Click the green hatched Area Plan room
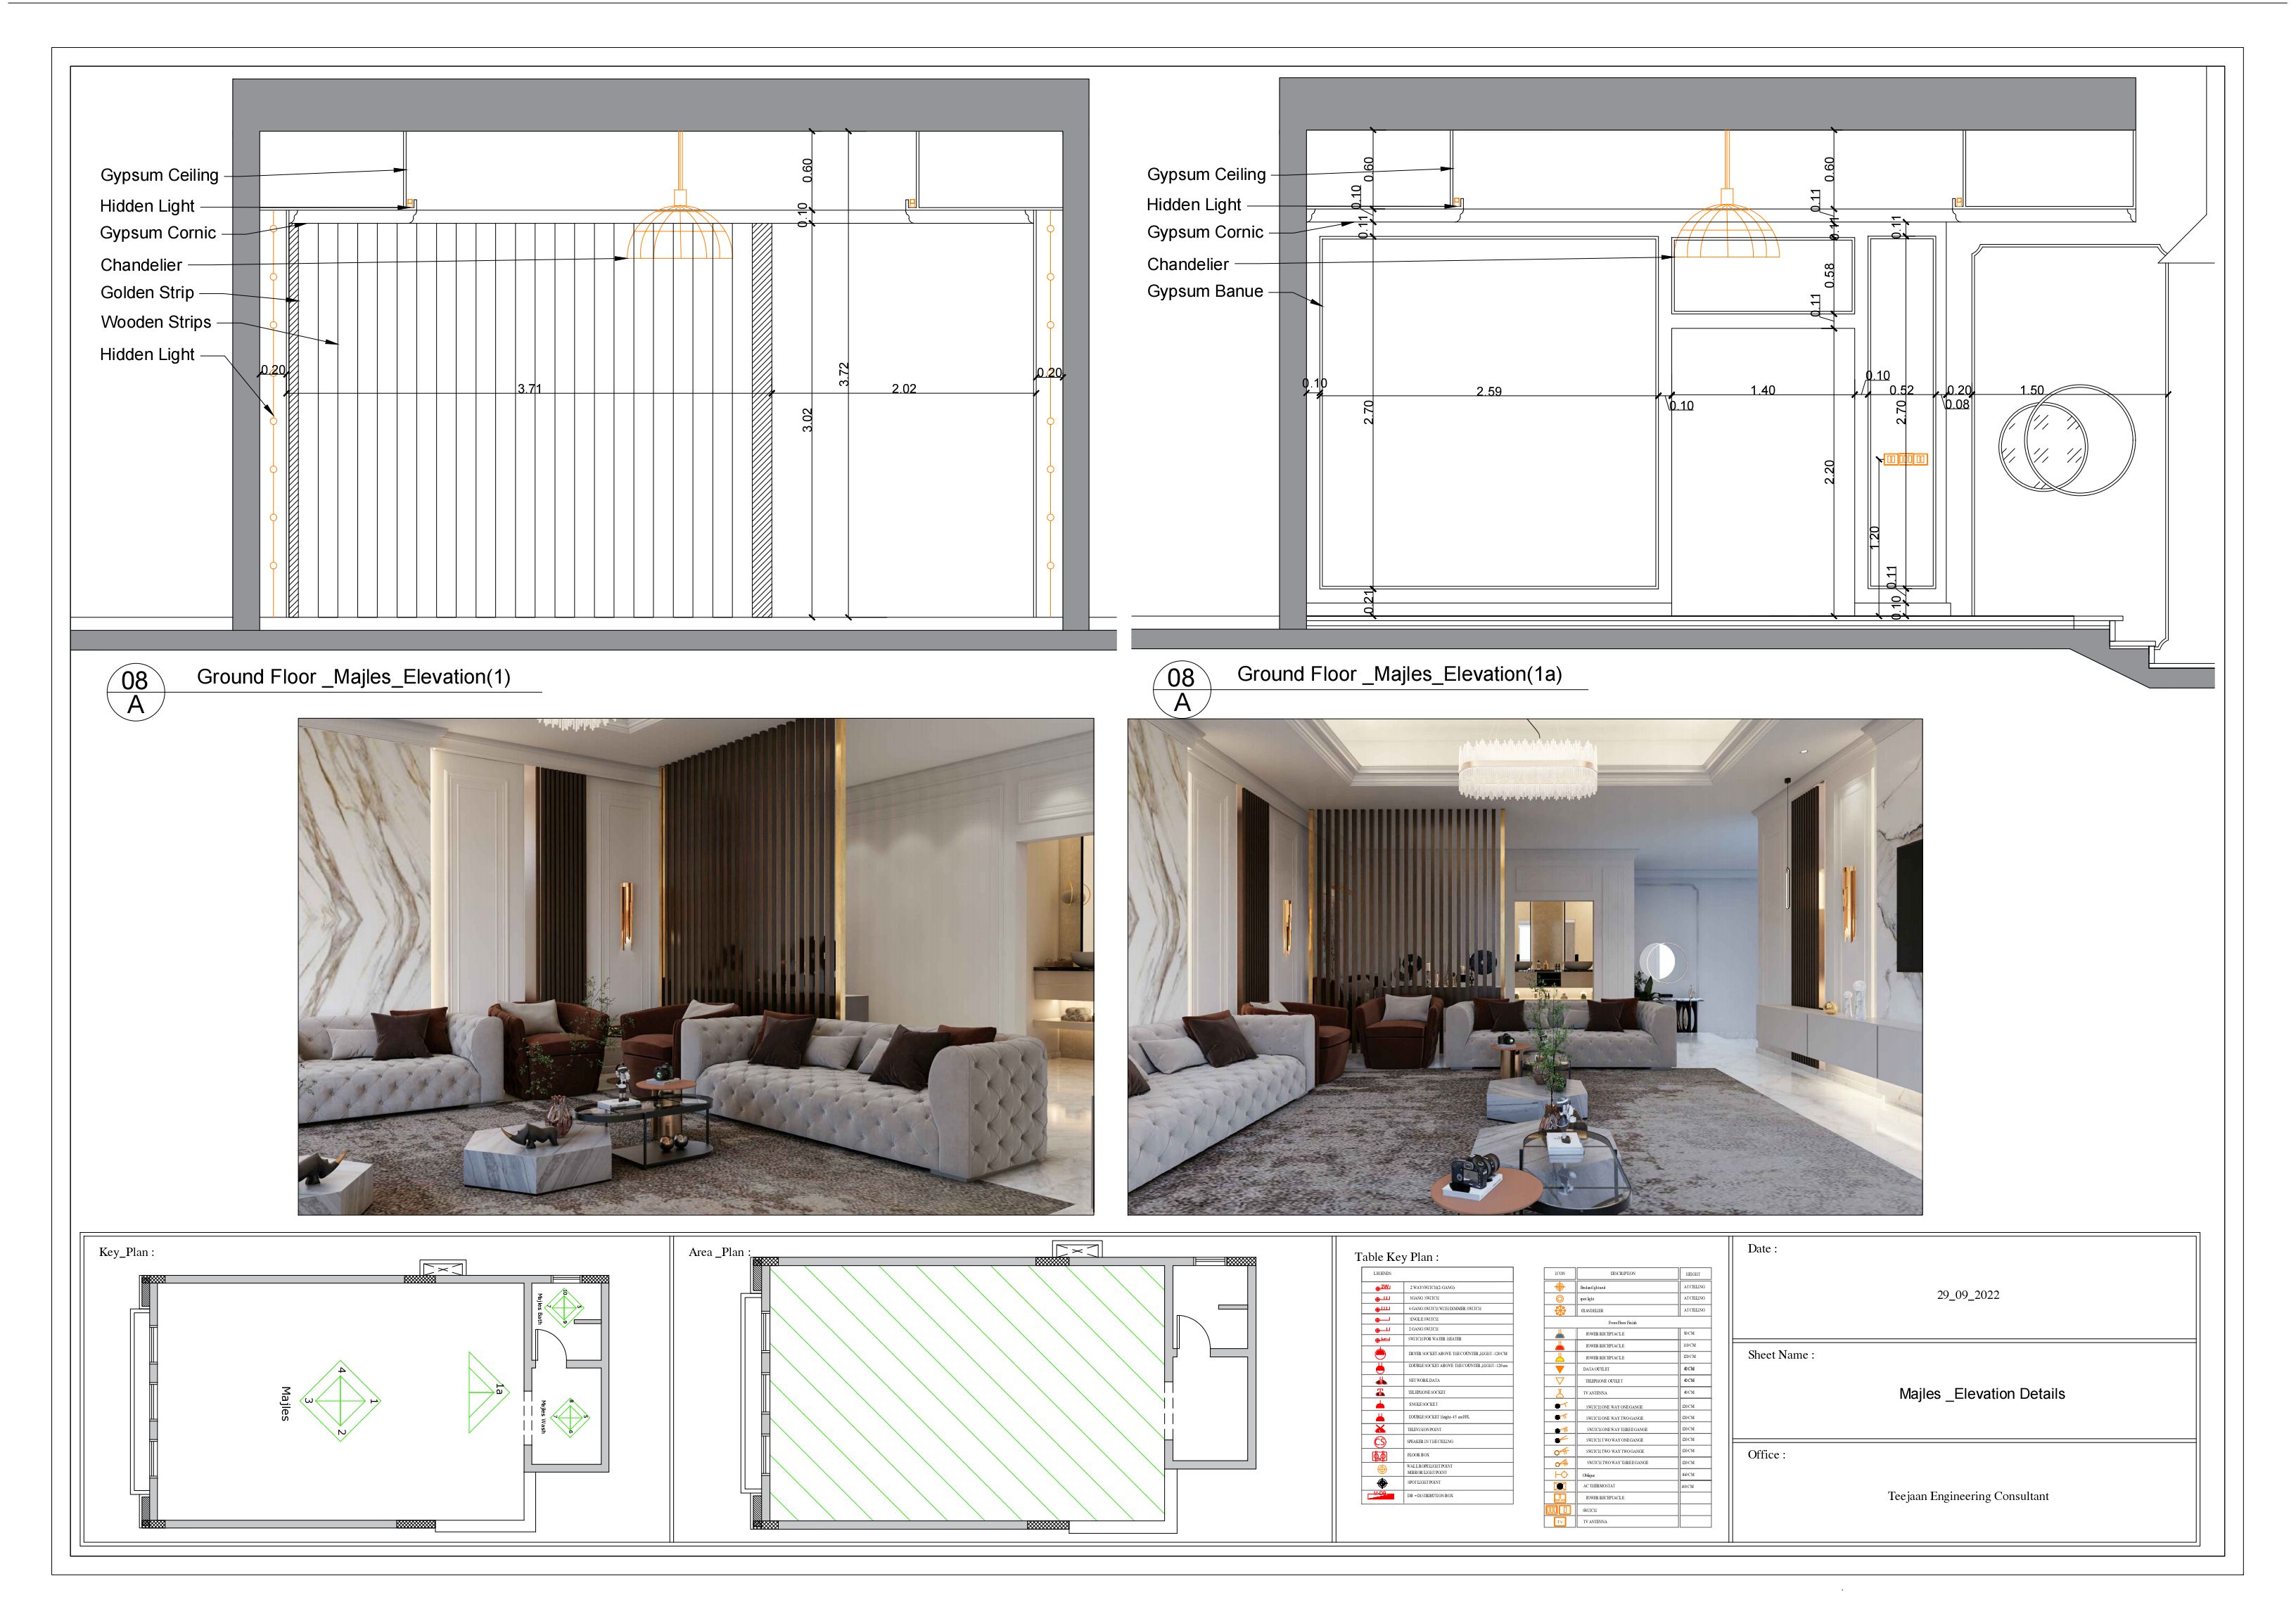Image resolution: width=2296 pixels, height=1621 pixels. tap(965, 1394)
